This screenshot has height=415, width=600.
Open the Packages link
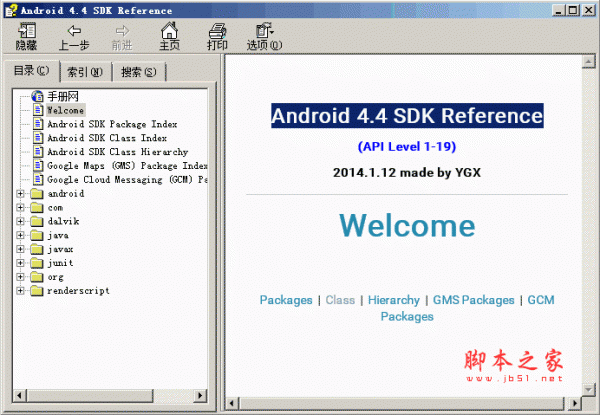pos(286,300)
